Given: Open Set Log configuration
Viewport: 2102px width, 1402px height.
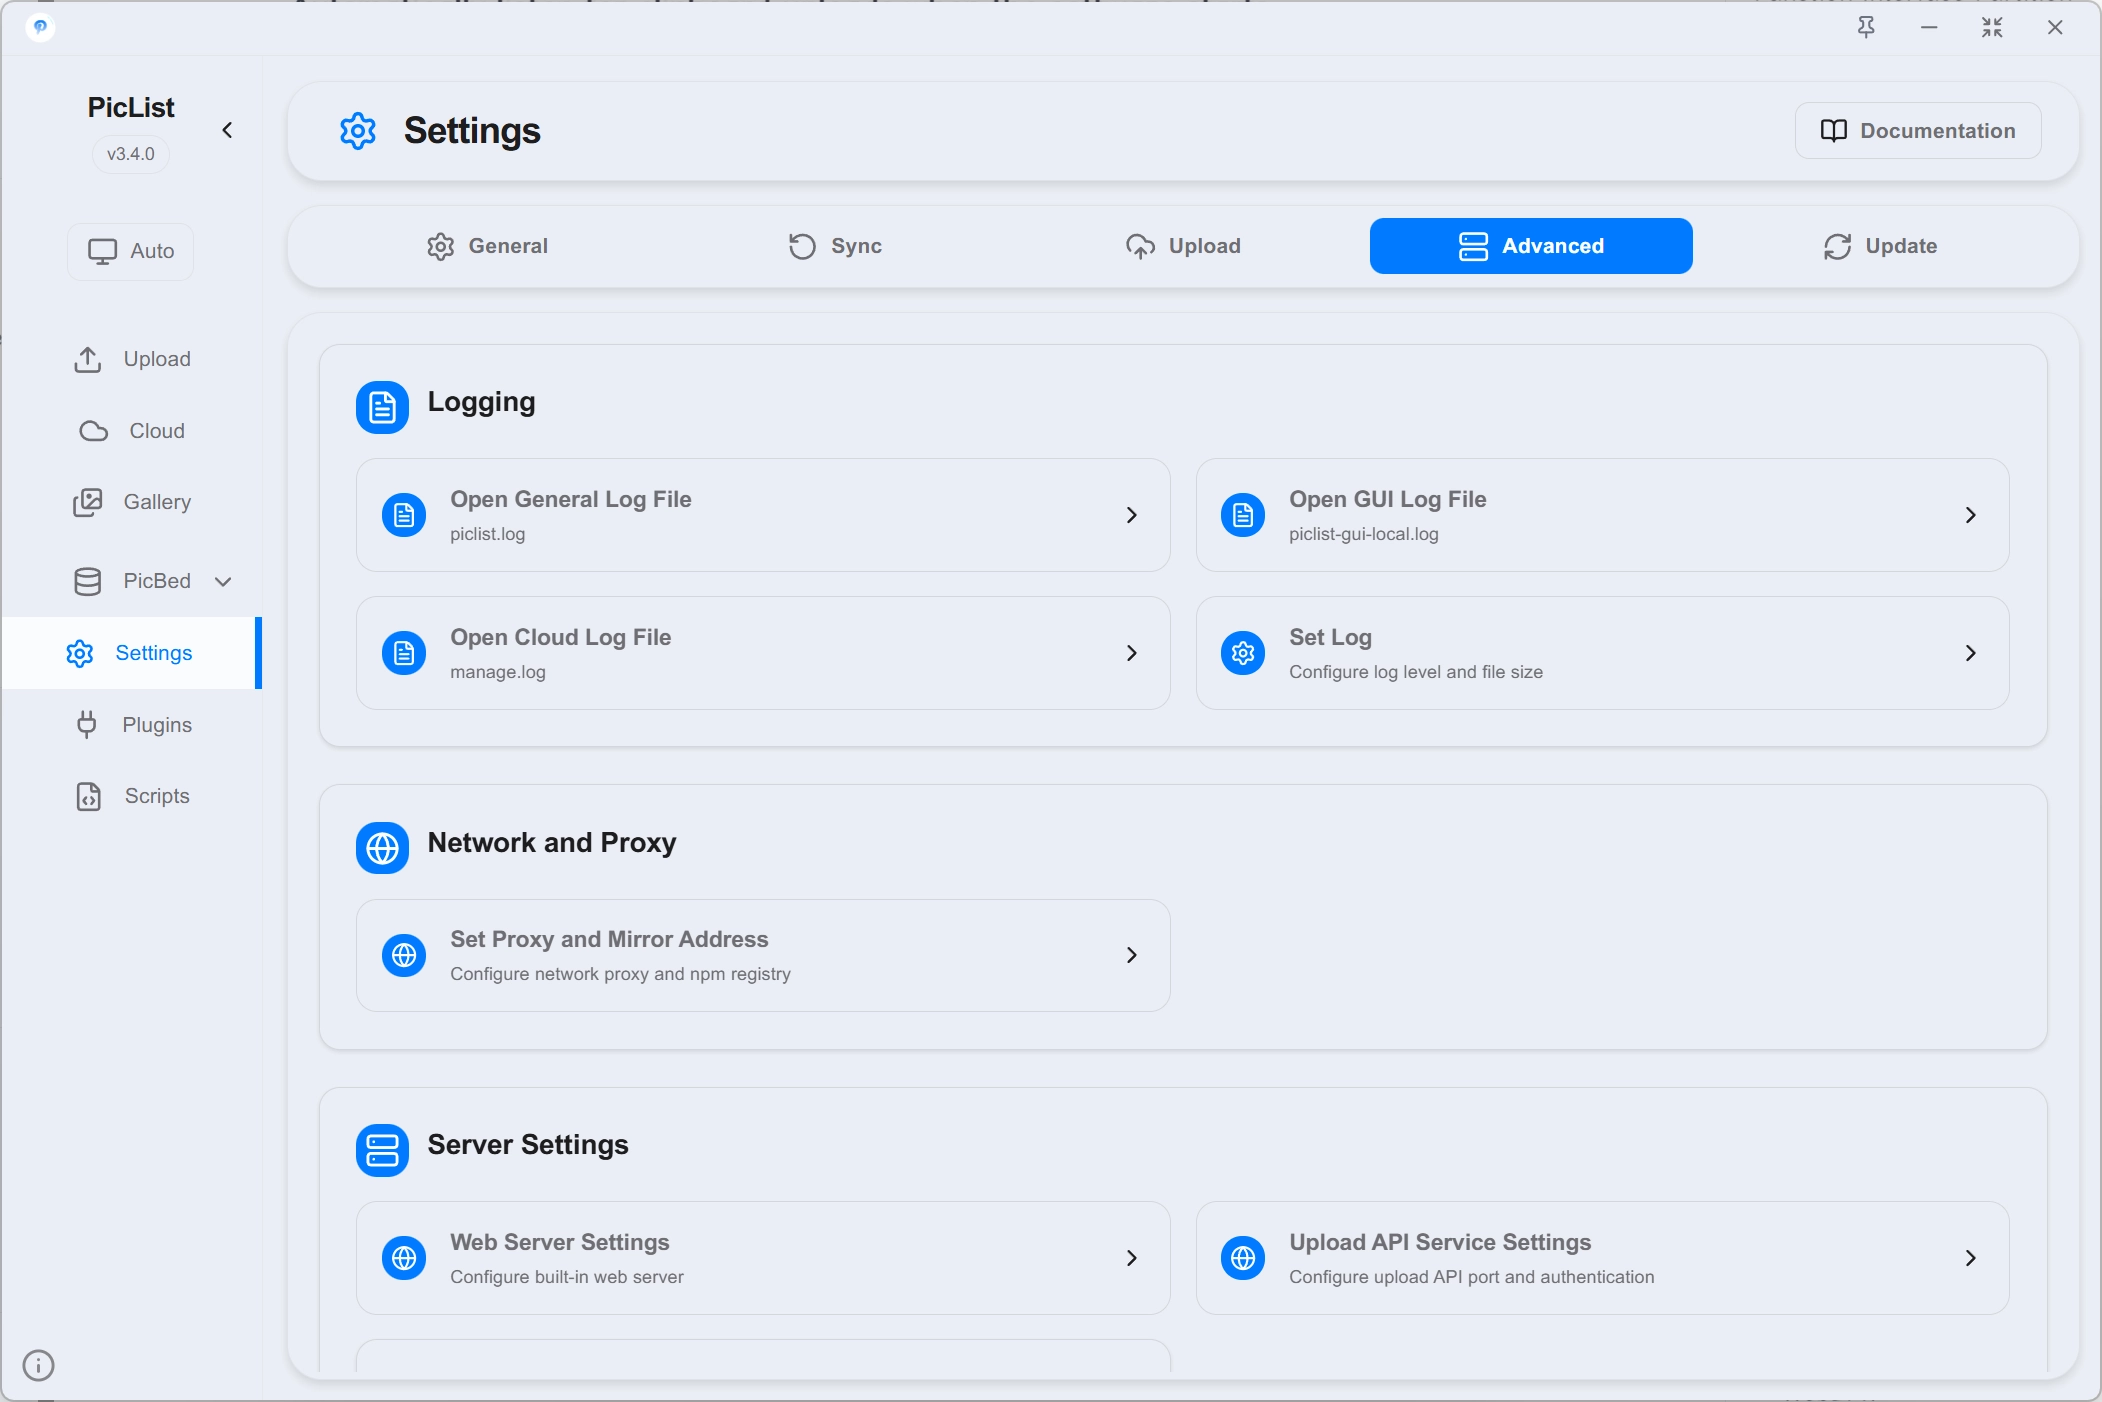Looking at the screenshot, I should [1602, 653].
